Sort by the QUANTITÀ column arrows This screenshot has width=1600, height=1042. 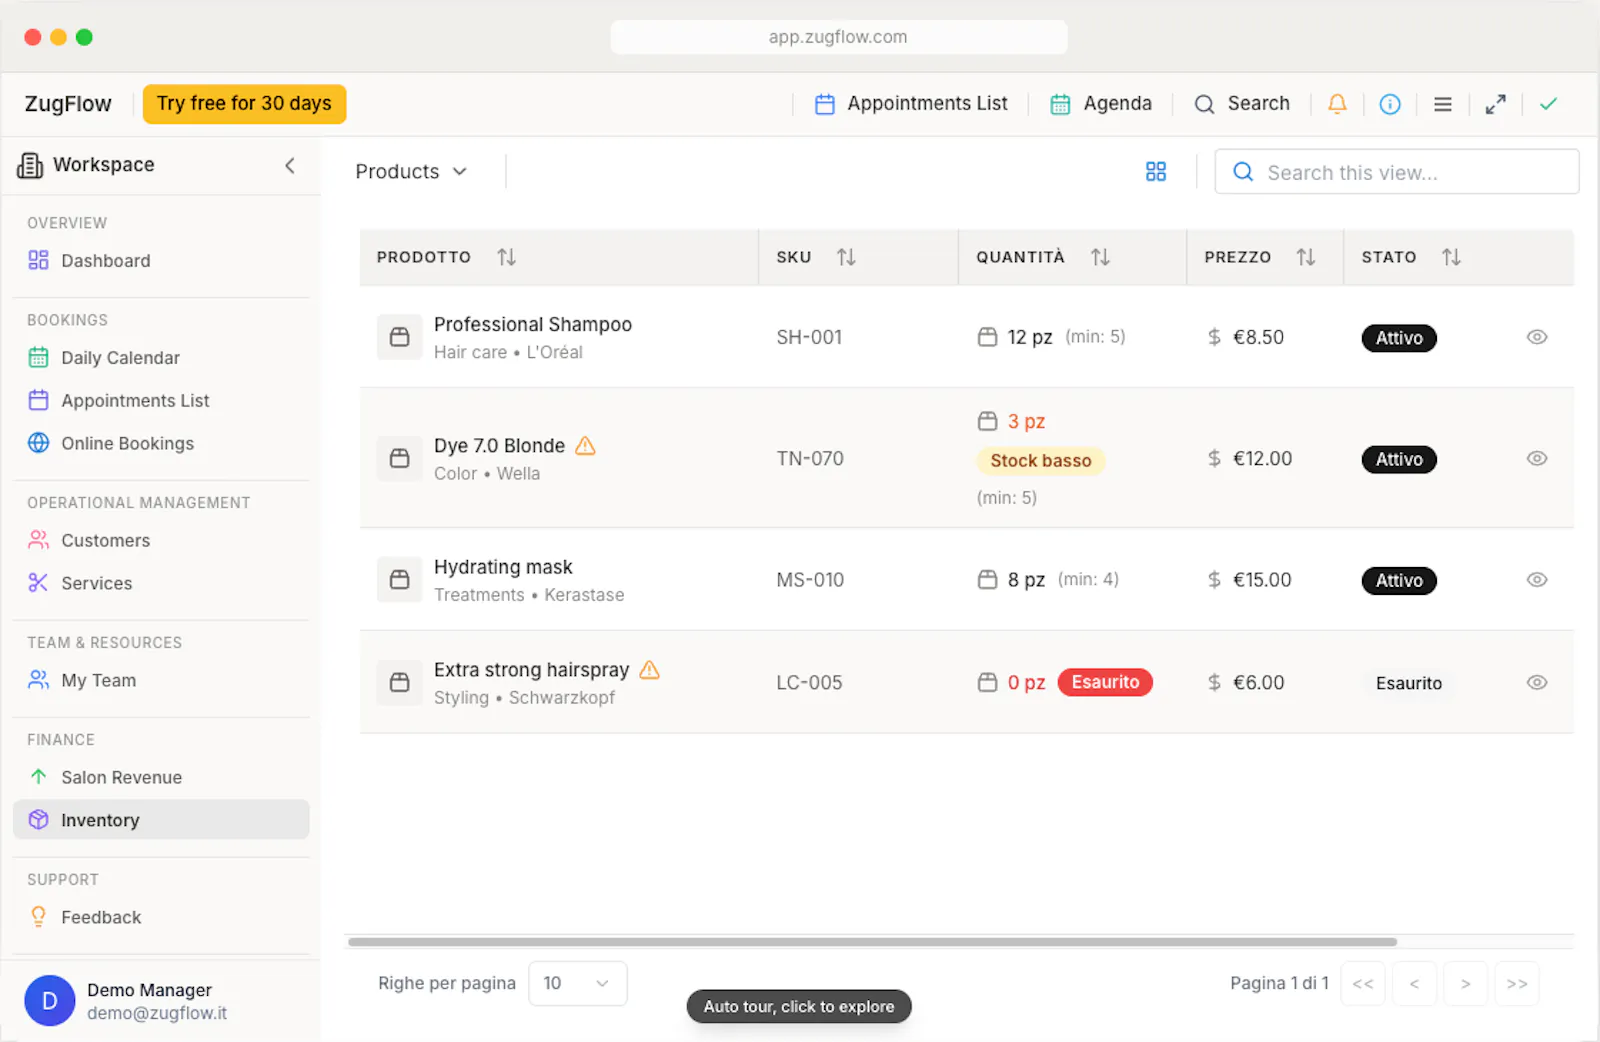tap(1100, 257)
